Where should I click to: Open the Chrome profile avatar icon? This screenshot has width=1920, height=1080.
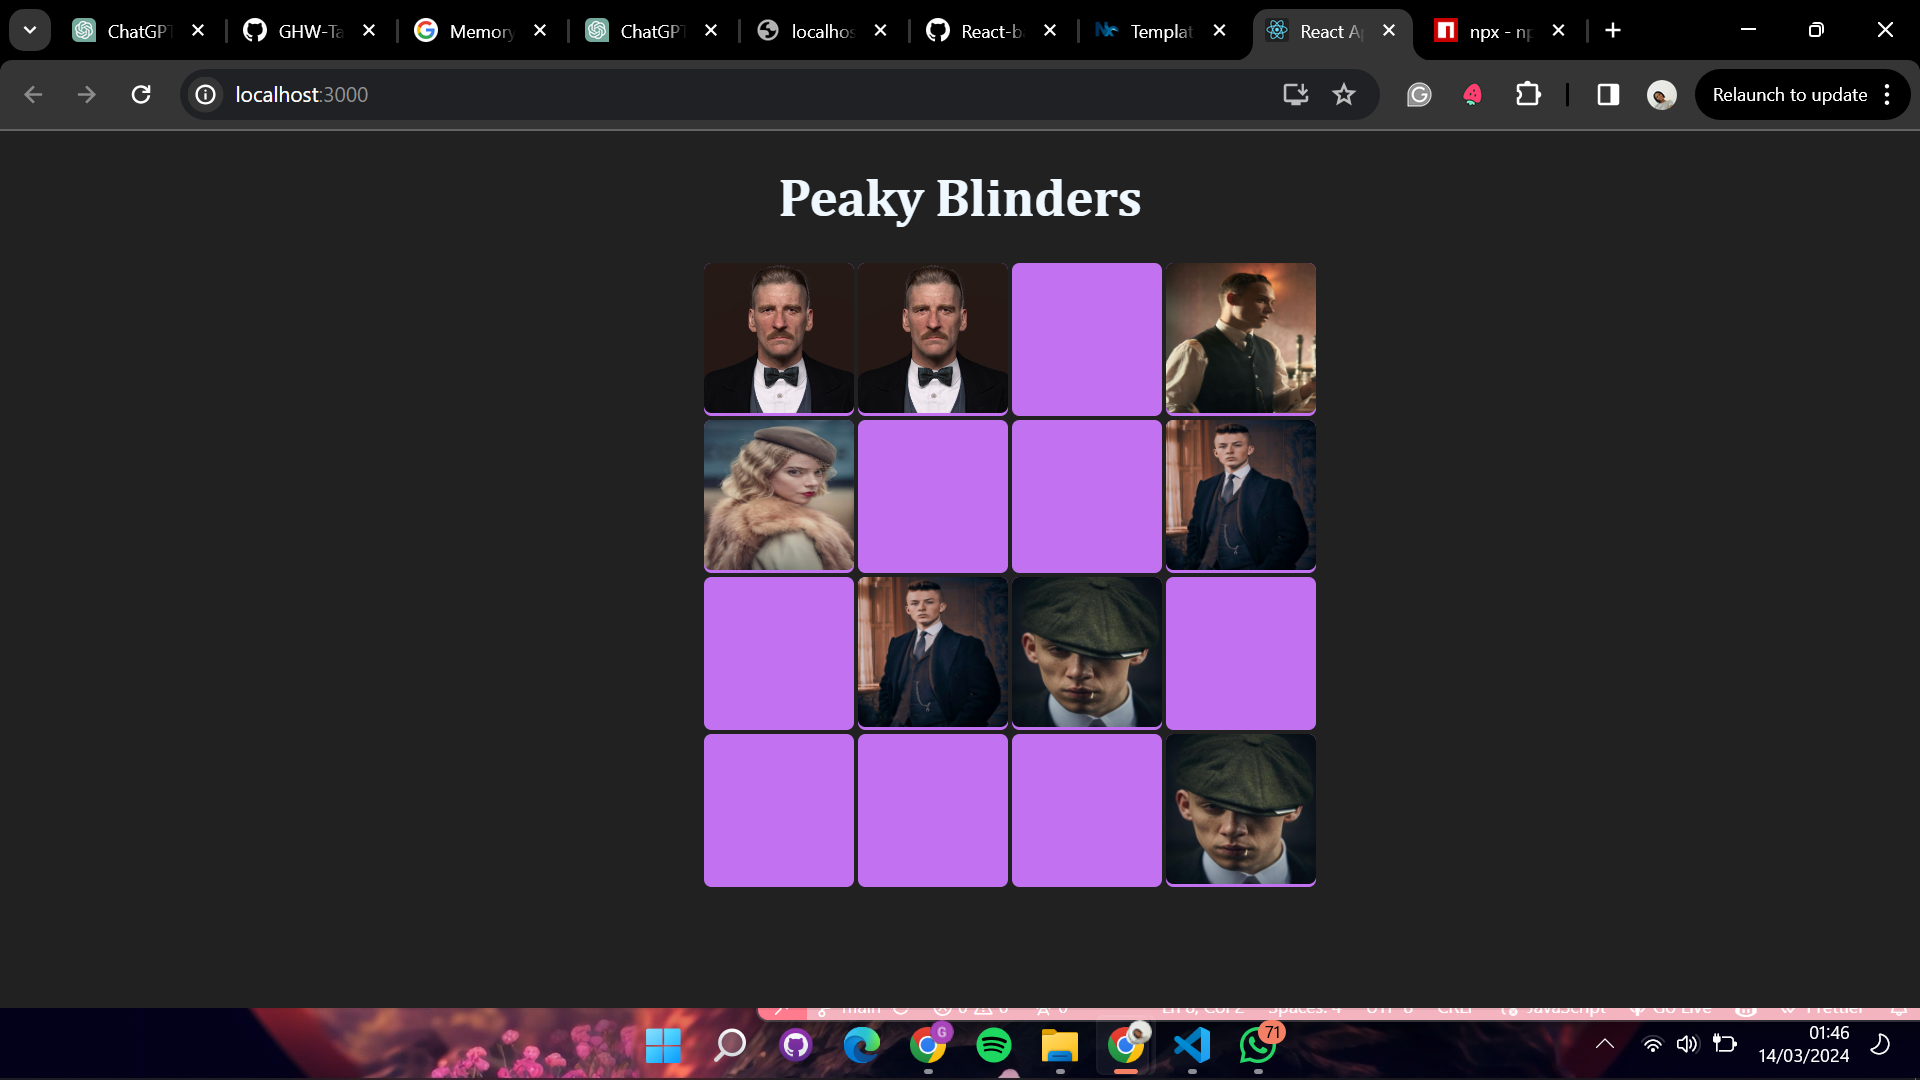pyautogui.click(x=1660, y=94)
